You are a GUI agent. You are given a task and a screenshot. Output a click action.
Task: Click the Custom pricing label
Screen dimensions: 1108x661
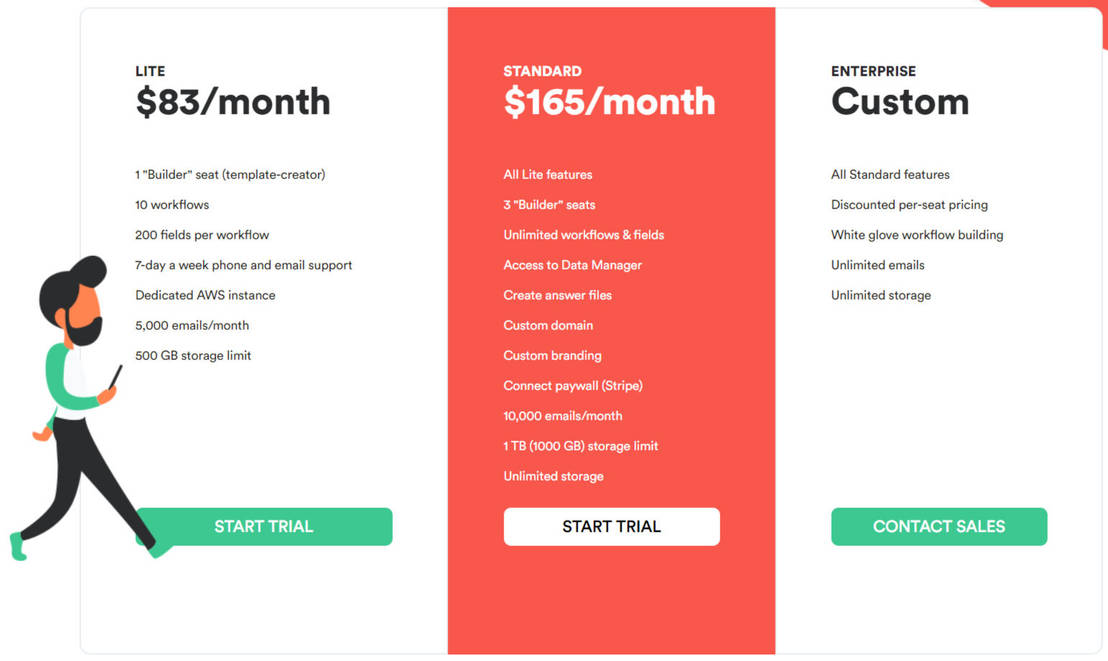(x=900, y=101)
